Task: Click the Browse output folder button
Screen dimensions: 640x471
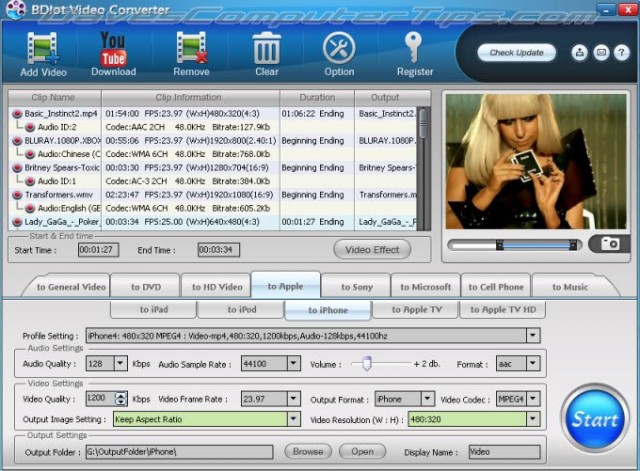Action: [308, 451]
